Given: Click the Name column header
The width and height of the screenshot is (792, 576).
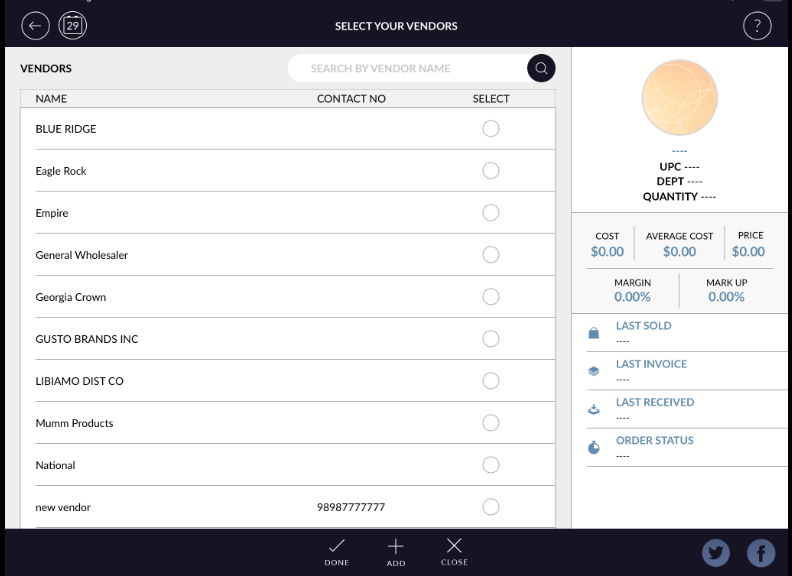Looking at the screenshot, I should click(51, 99).
